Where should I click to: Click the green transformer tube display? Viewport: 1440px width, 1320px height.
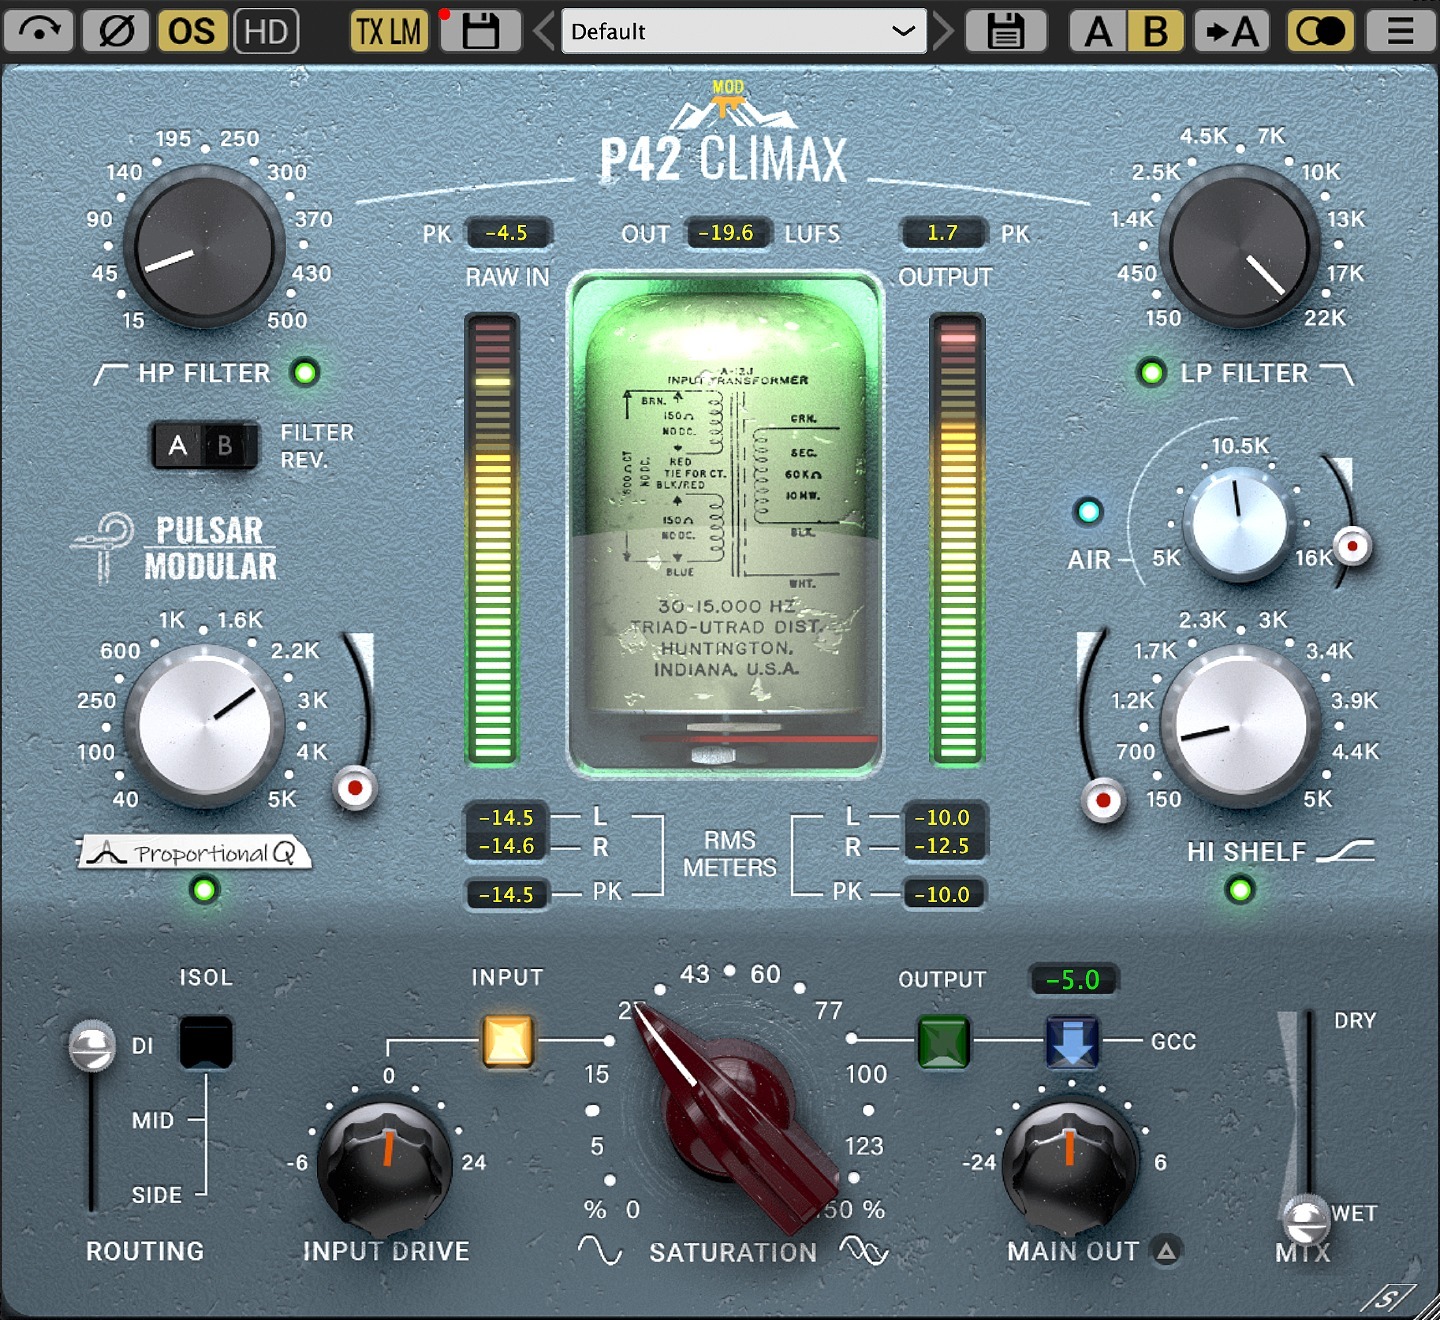pos(726,523)
